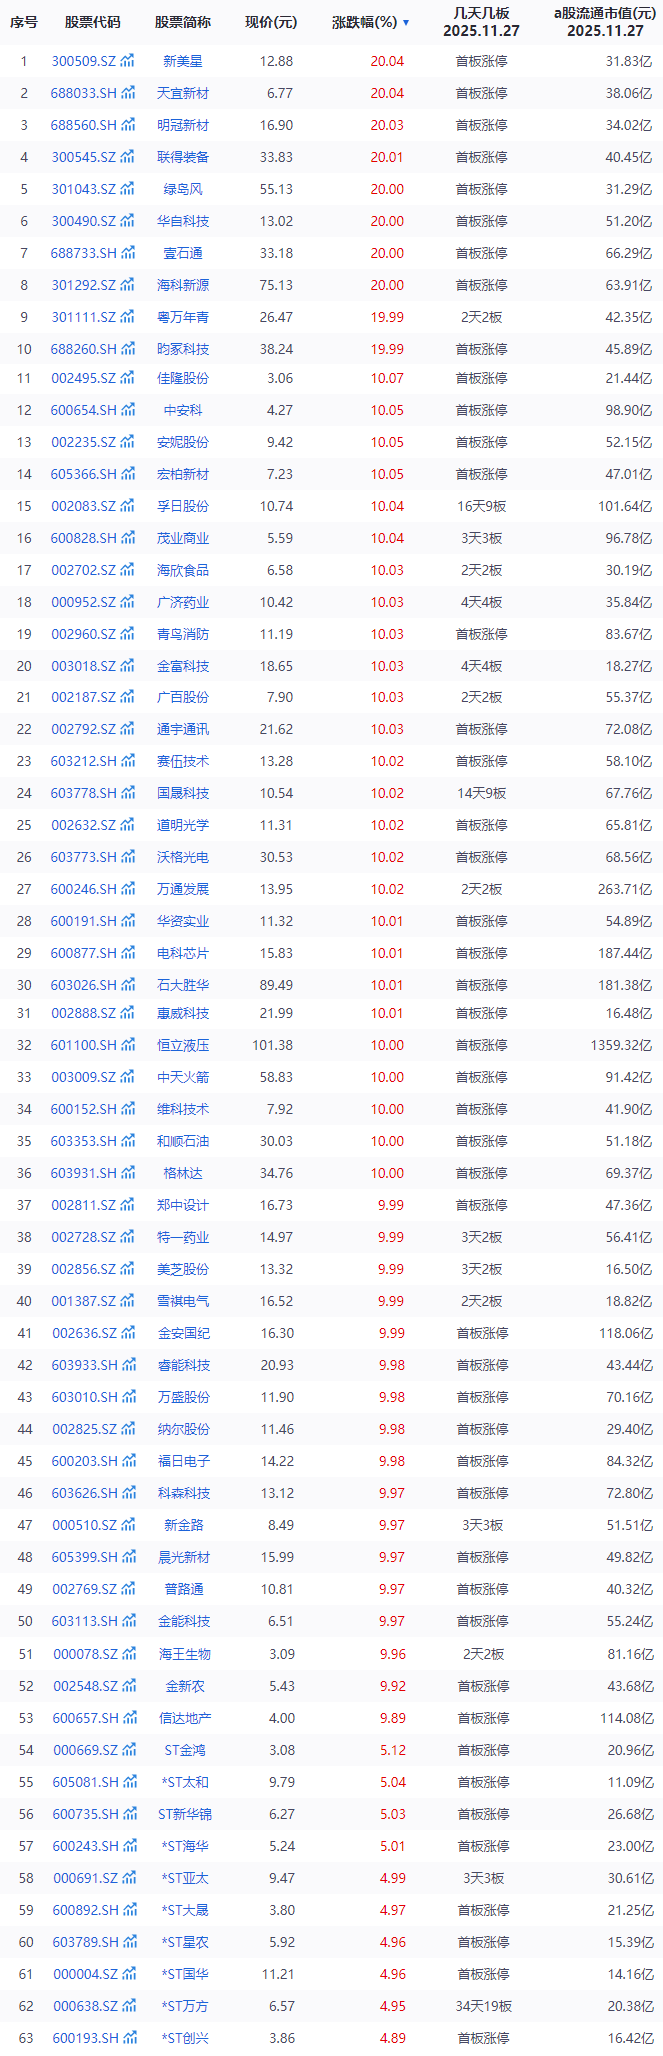Click the chart icon for 002083.SZ
Screen dimensions: 663x2056
(128, 506)
